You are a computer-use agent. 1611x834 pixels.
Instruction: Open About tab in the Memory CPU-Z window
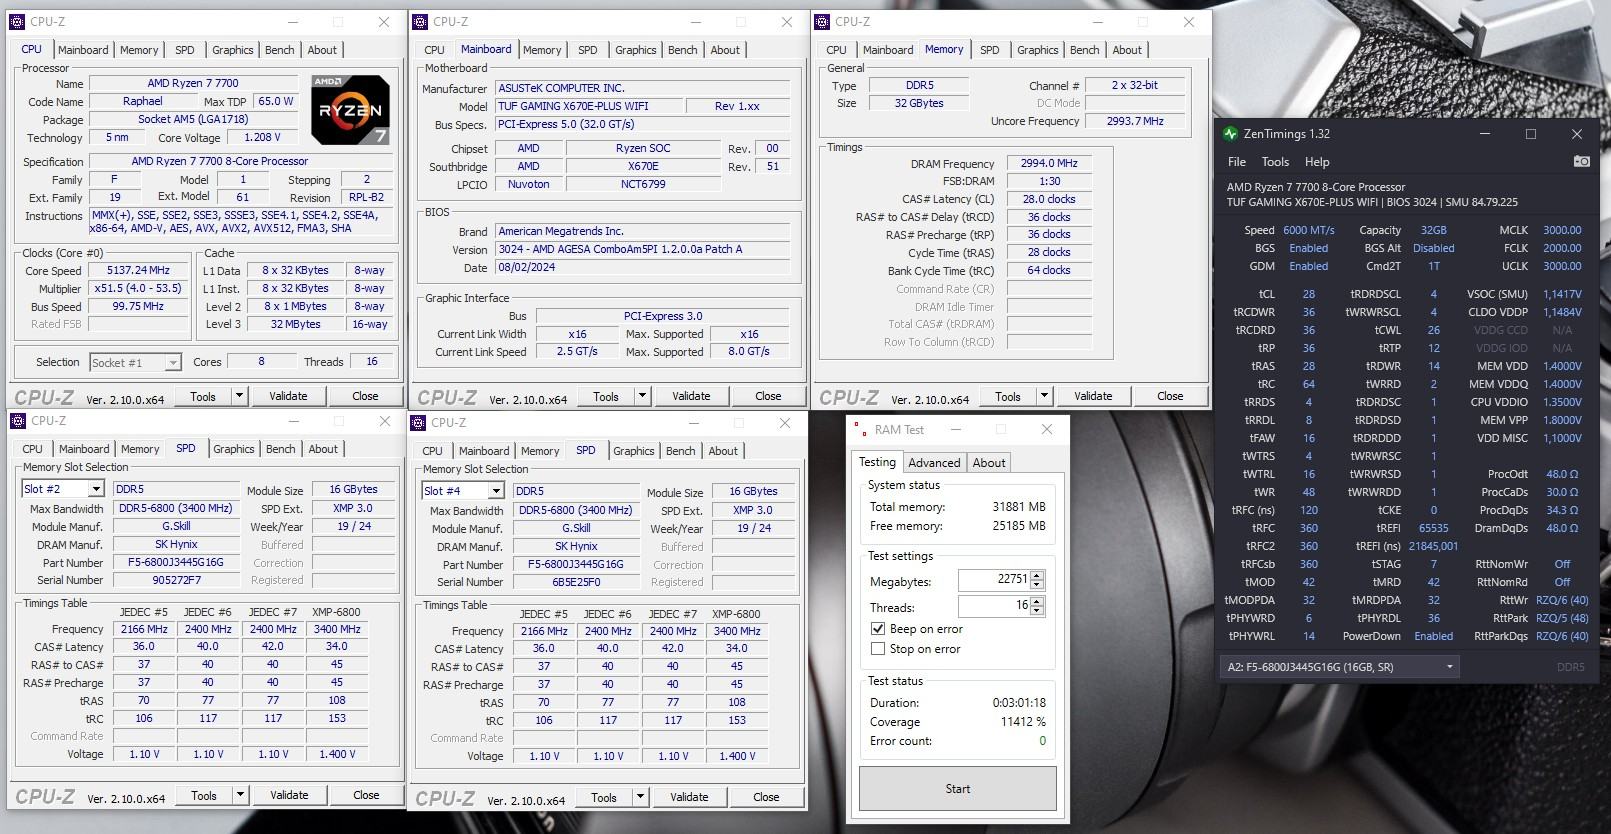coord(1127,50)
